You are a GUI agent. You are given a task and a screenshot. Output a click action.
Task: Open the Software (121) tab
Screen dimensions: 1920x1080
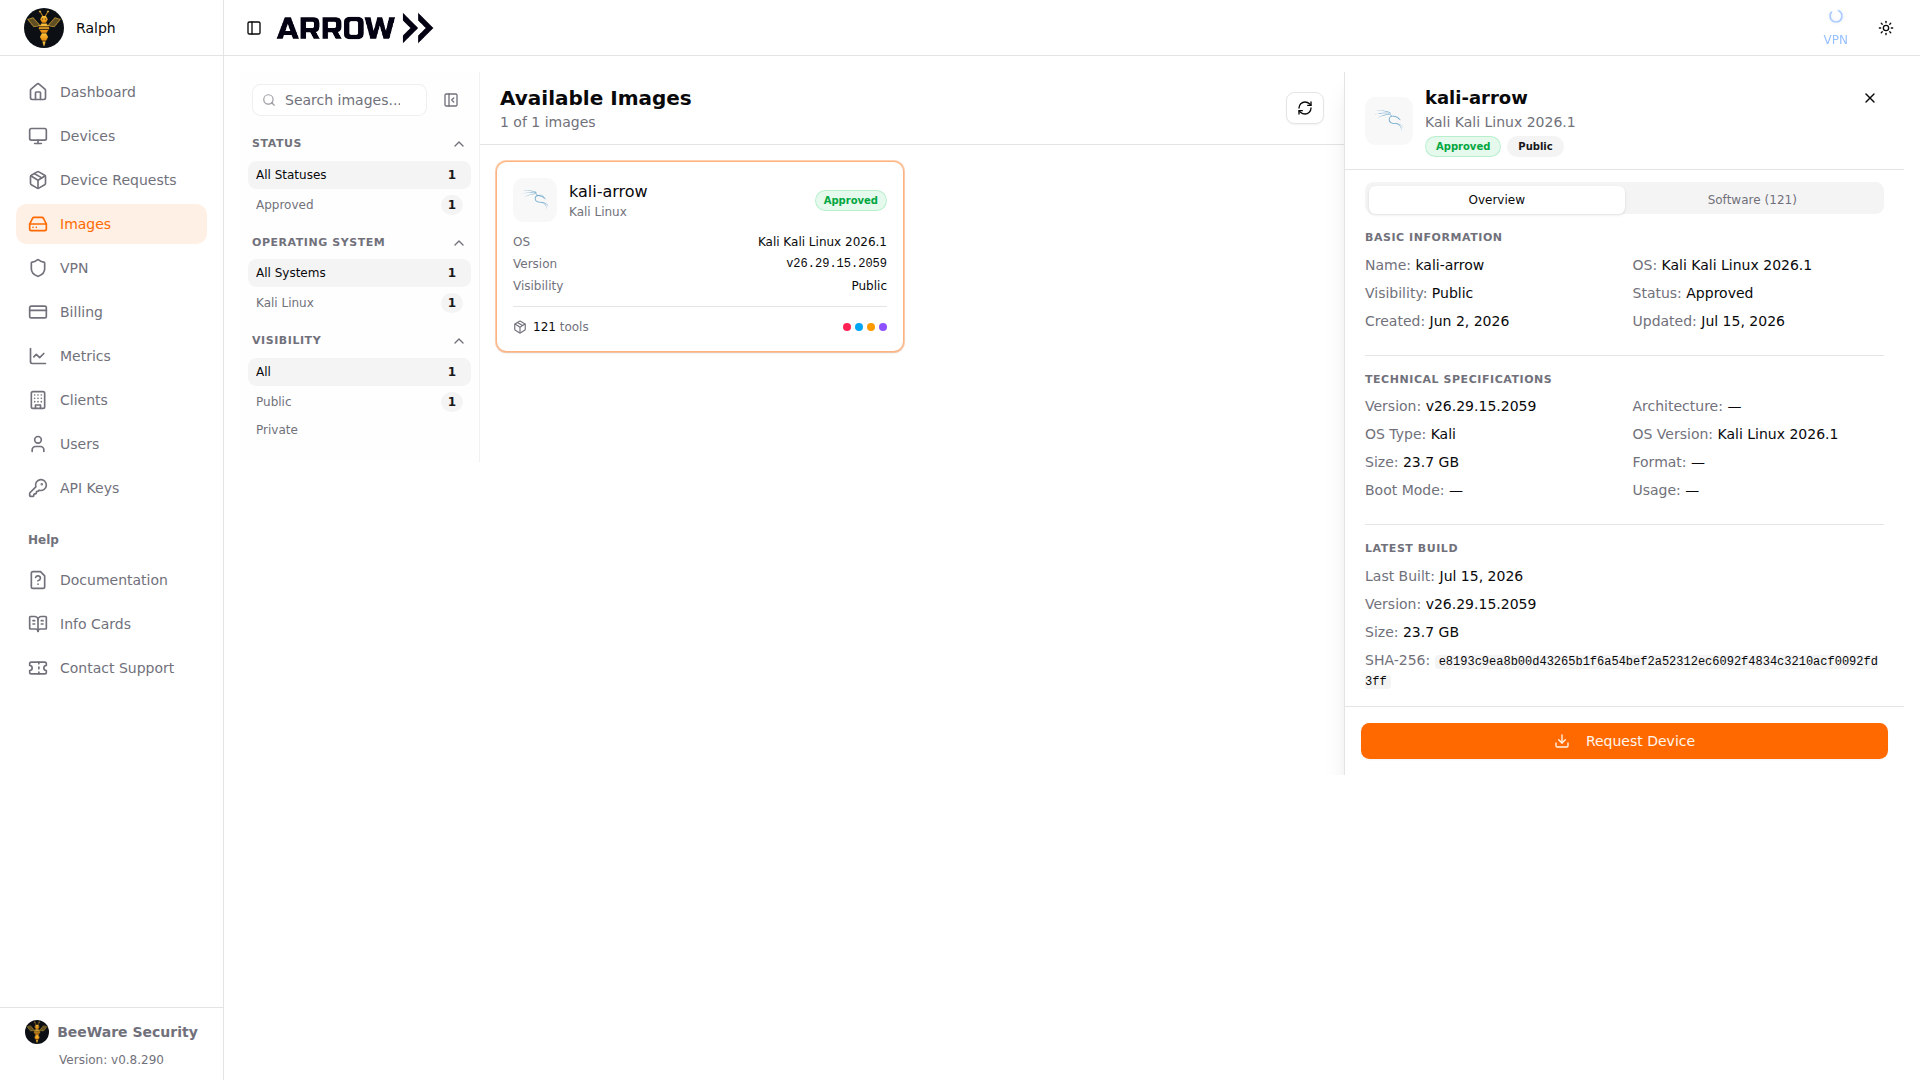(1752, 200)
